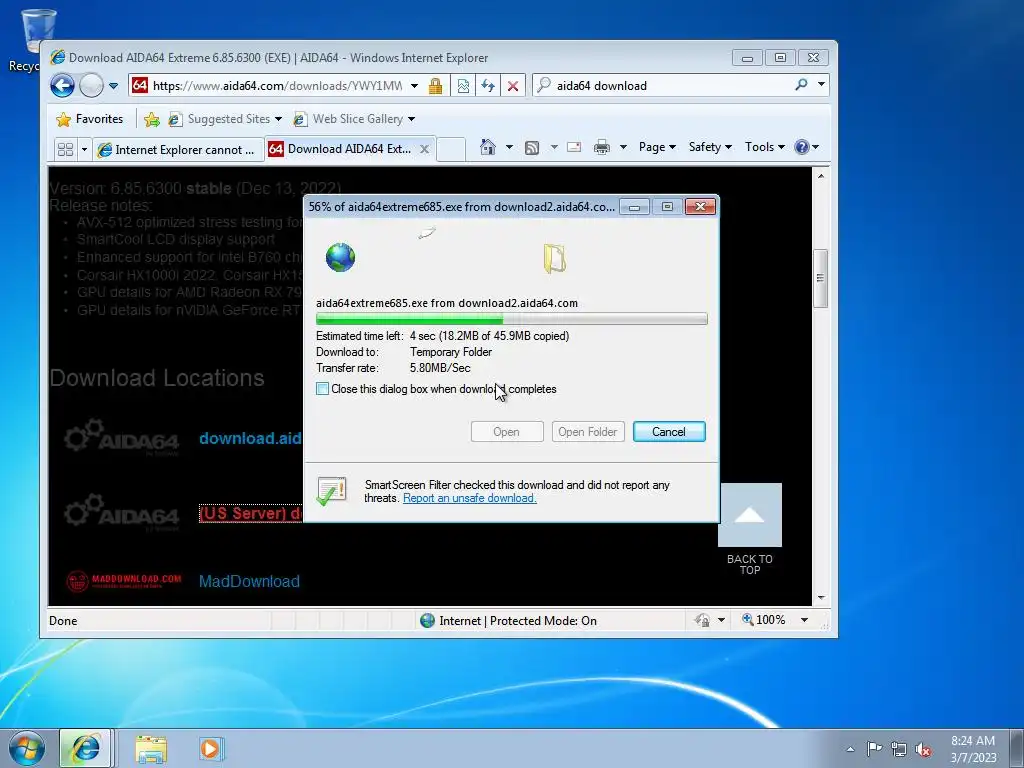Click the scrollbar down arrow
This screenshot has height=768, width=1024.
821,598
